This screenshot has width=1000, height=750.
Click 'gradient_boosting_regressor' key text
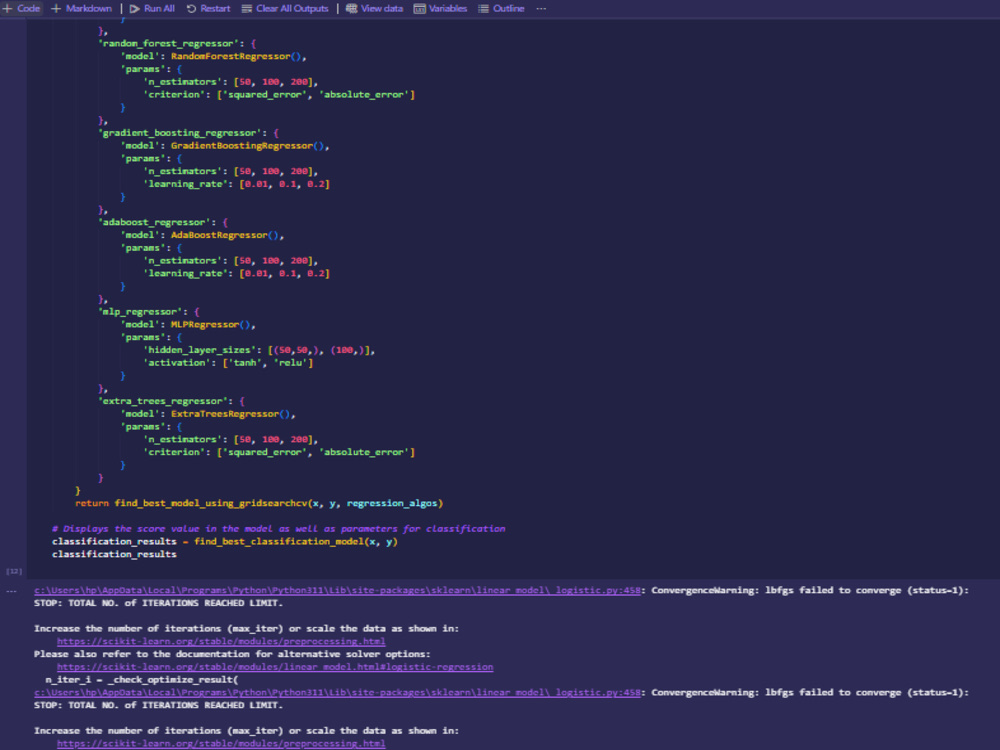click(180, 133)
